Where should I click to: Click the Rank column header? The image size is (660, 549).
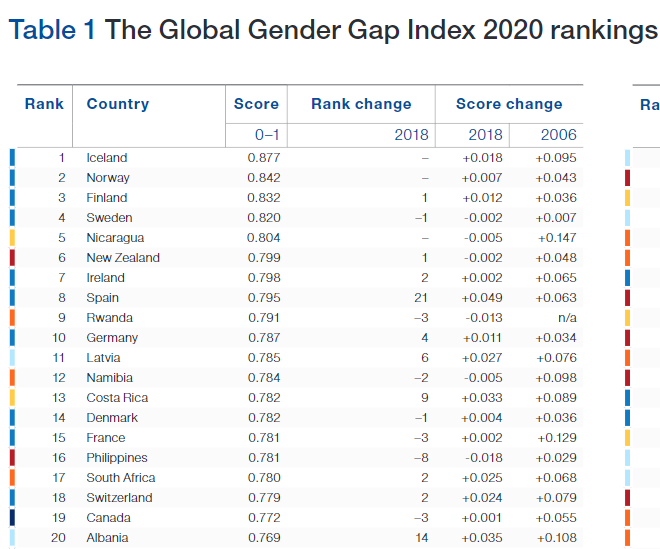click(x=44, y=104)
